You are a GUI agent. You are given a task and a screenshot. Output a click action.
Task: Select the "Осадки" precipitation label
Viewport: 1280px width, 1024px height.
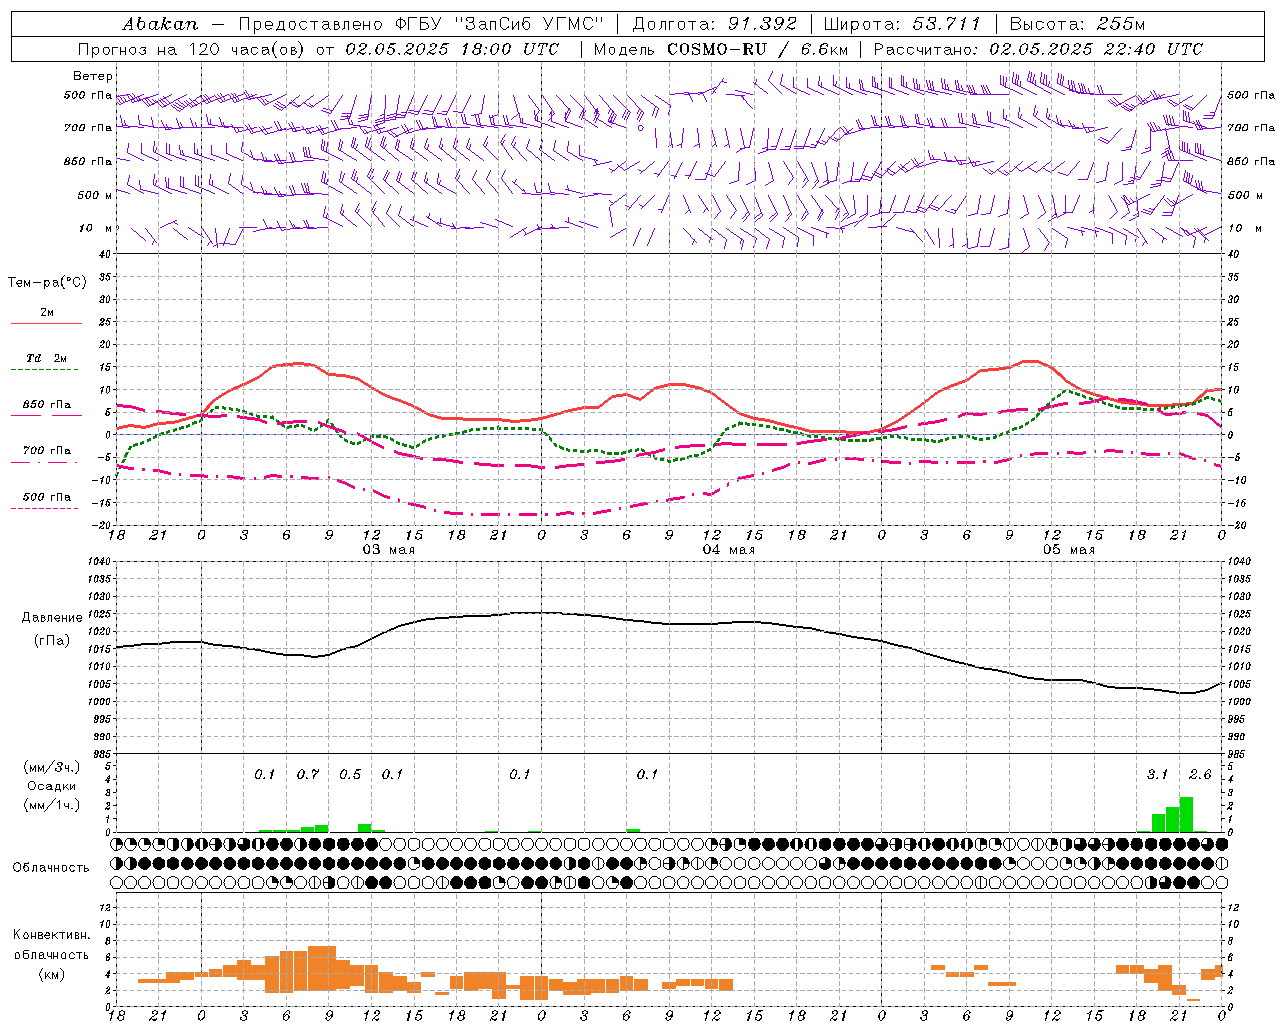(51, 786)
